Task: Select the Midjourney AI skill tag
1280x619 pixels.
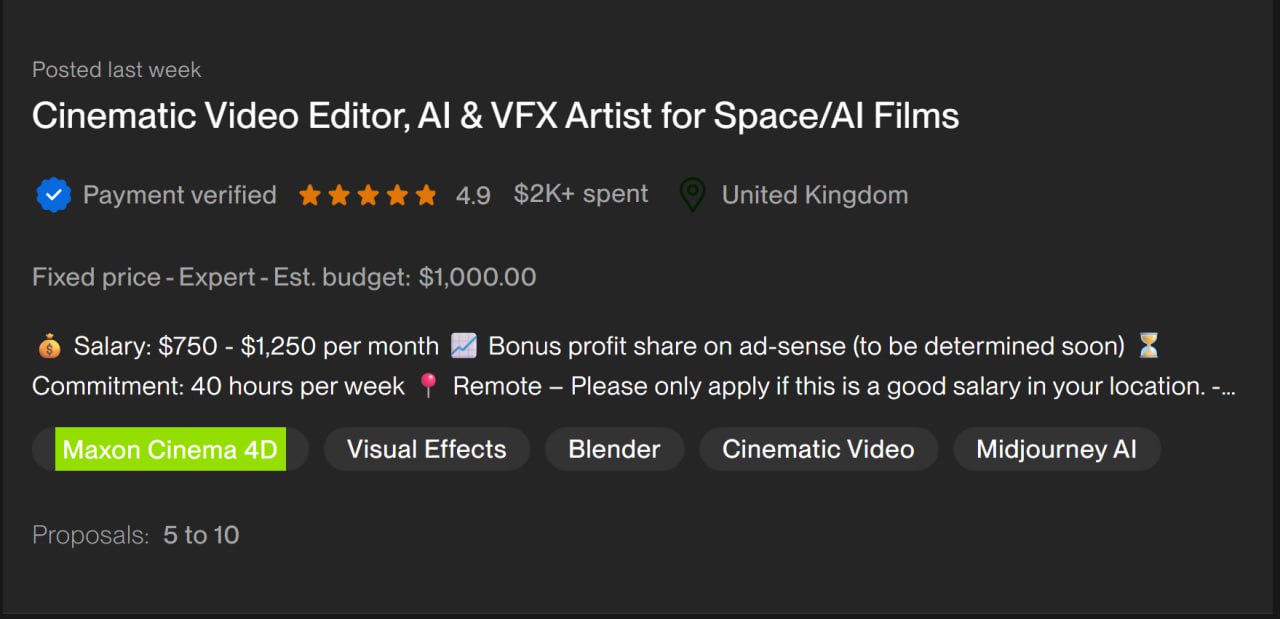Action: click(x=1056, y=450)
